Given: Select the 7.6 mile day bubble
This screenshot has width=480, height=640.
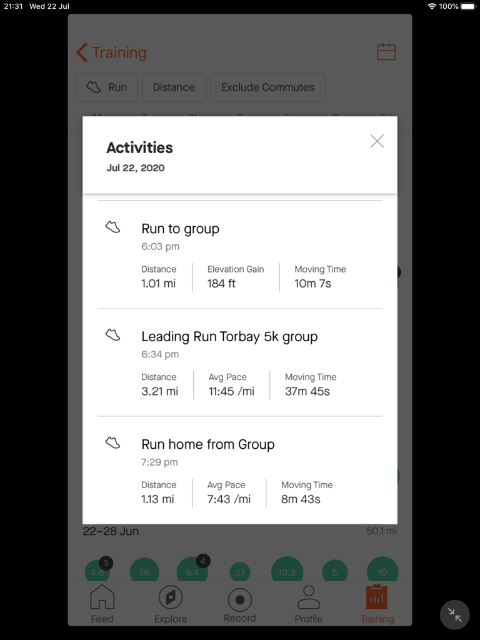Looking at the screenshot, I should coord(144,572).
